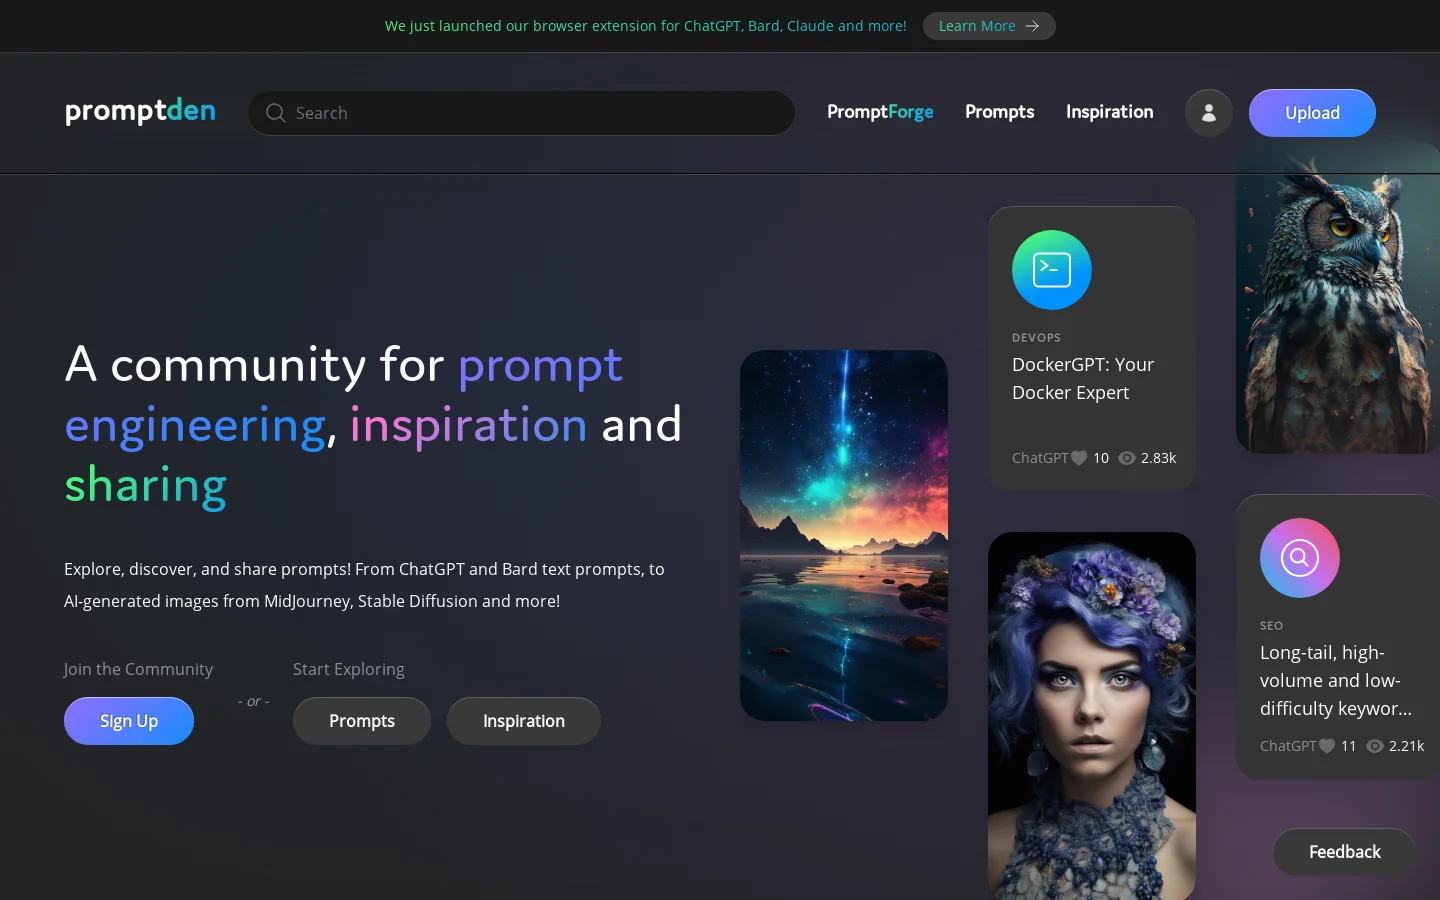Viewport: 1440px width, 900px height.
Task: Click the promptden logo
Action: 140,111
